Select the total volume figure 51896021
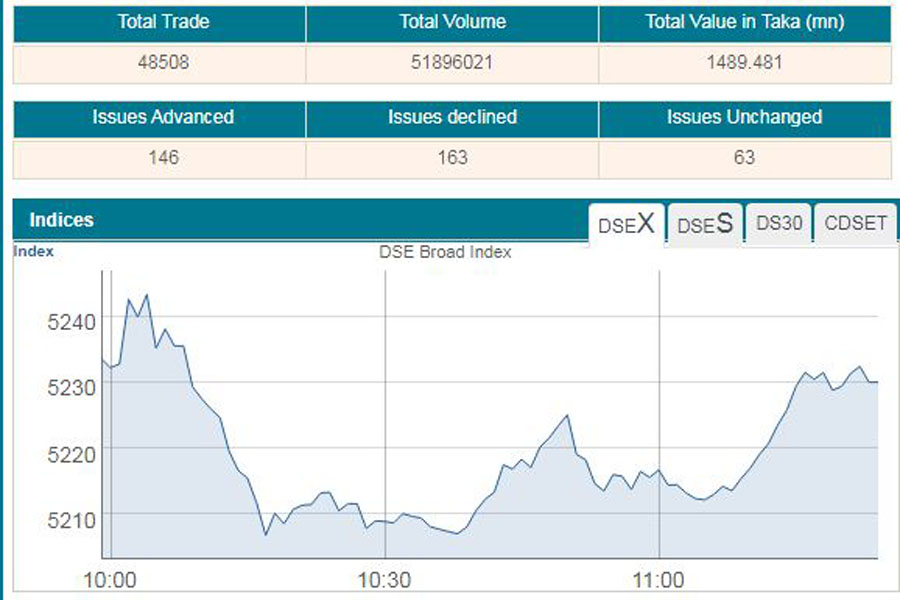 452,62
